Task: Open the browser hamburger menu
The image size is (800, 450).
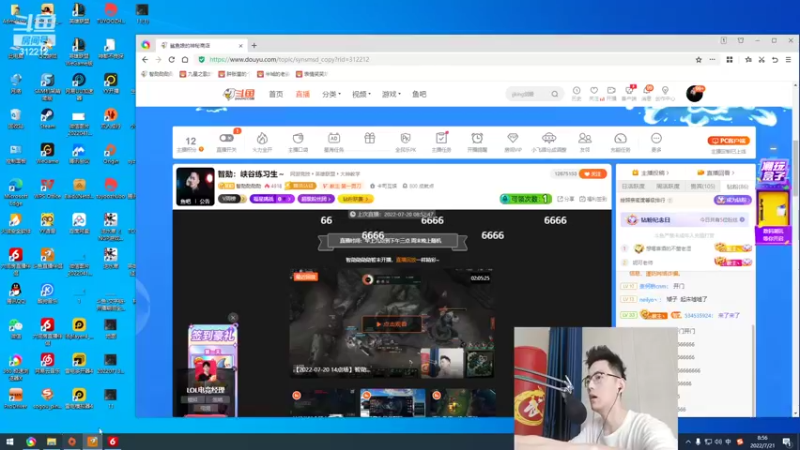Action: pyautogui.click(x=788, y=60)
